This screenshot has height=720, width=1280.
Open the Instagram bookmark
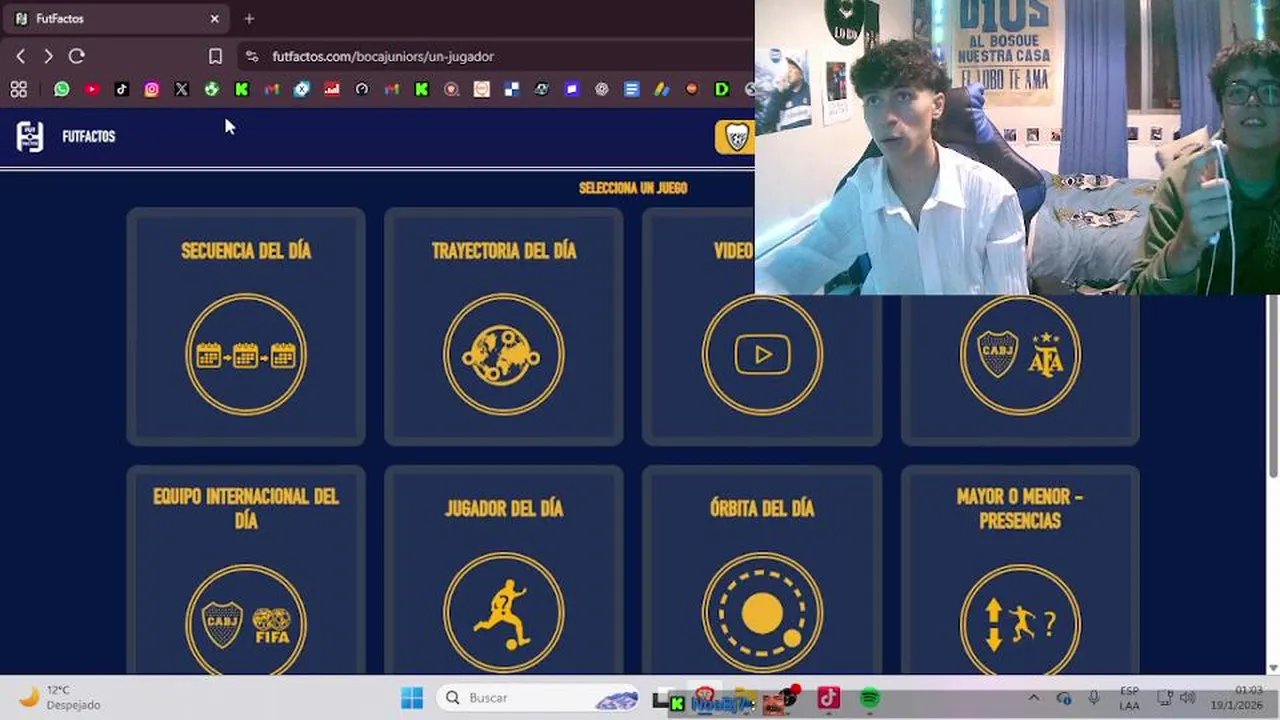[x=152, y=90]
